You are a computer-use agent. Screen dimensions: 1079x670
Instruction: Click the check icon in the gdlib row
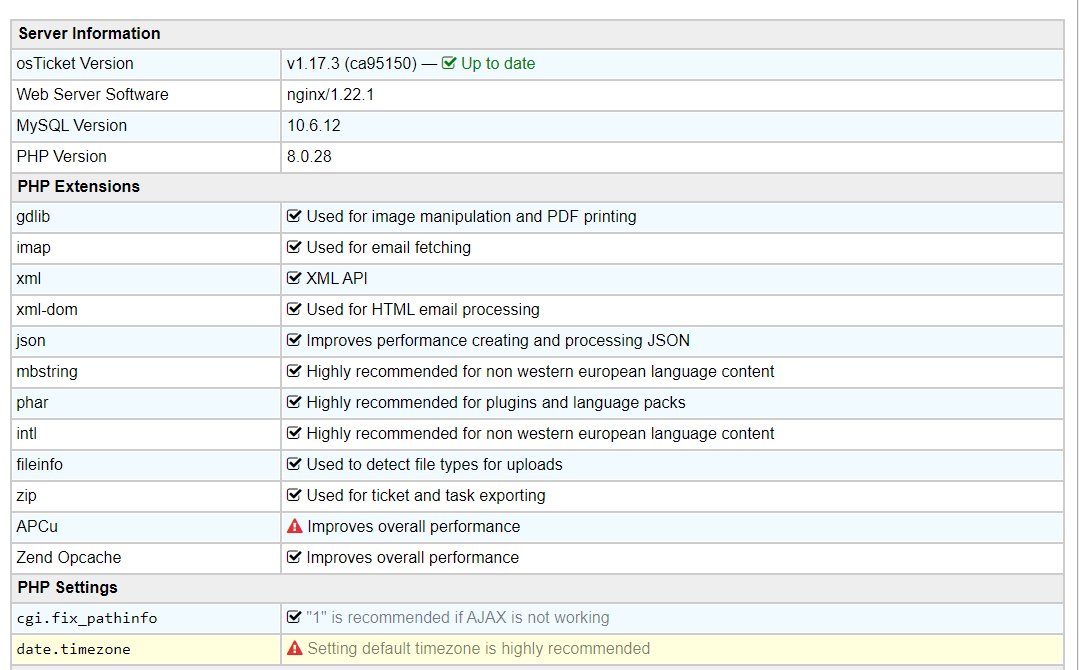coord(294,216)
